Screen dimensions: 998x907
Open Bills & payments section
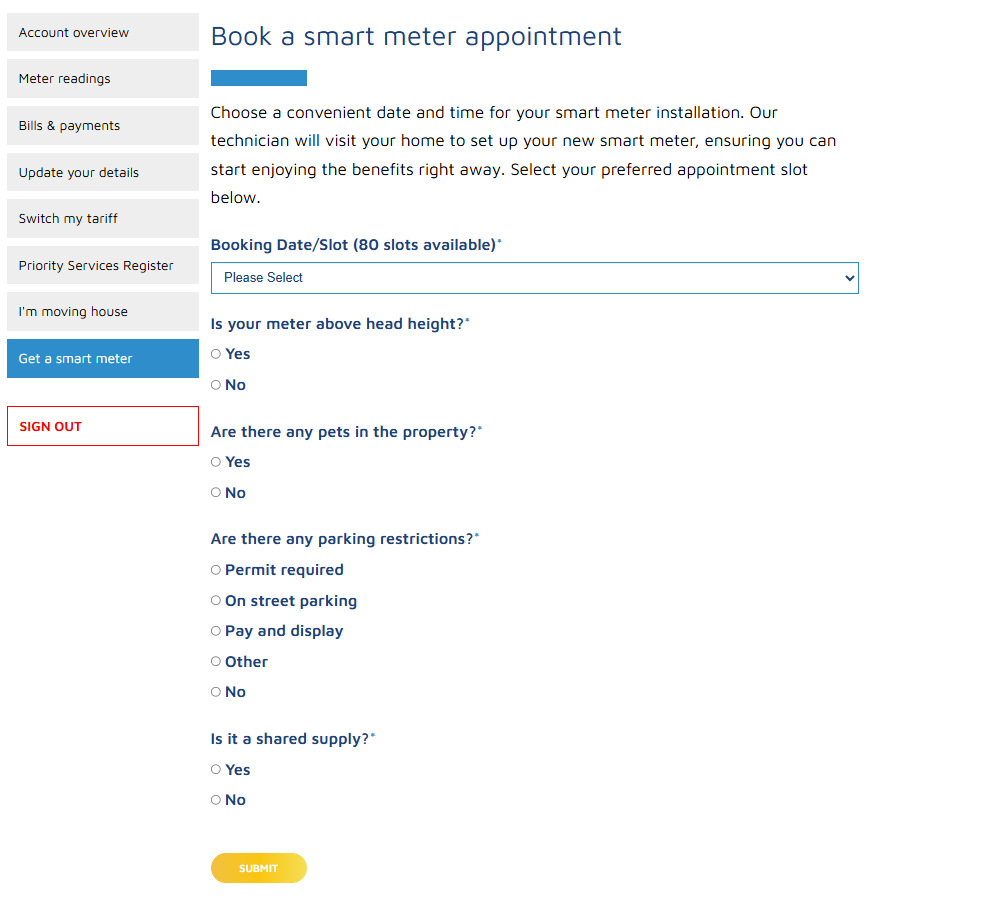click(x=103, y=126)
